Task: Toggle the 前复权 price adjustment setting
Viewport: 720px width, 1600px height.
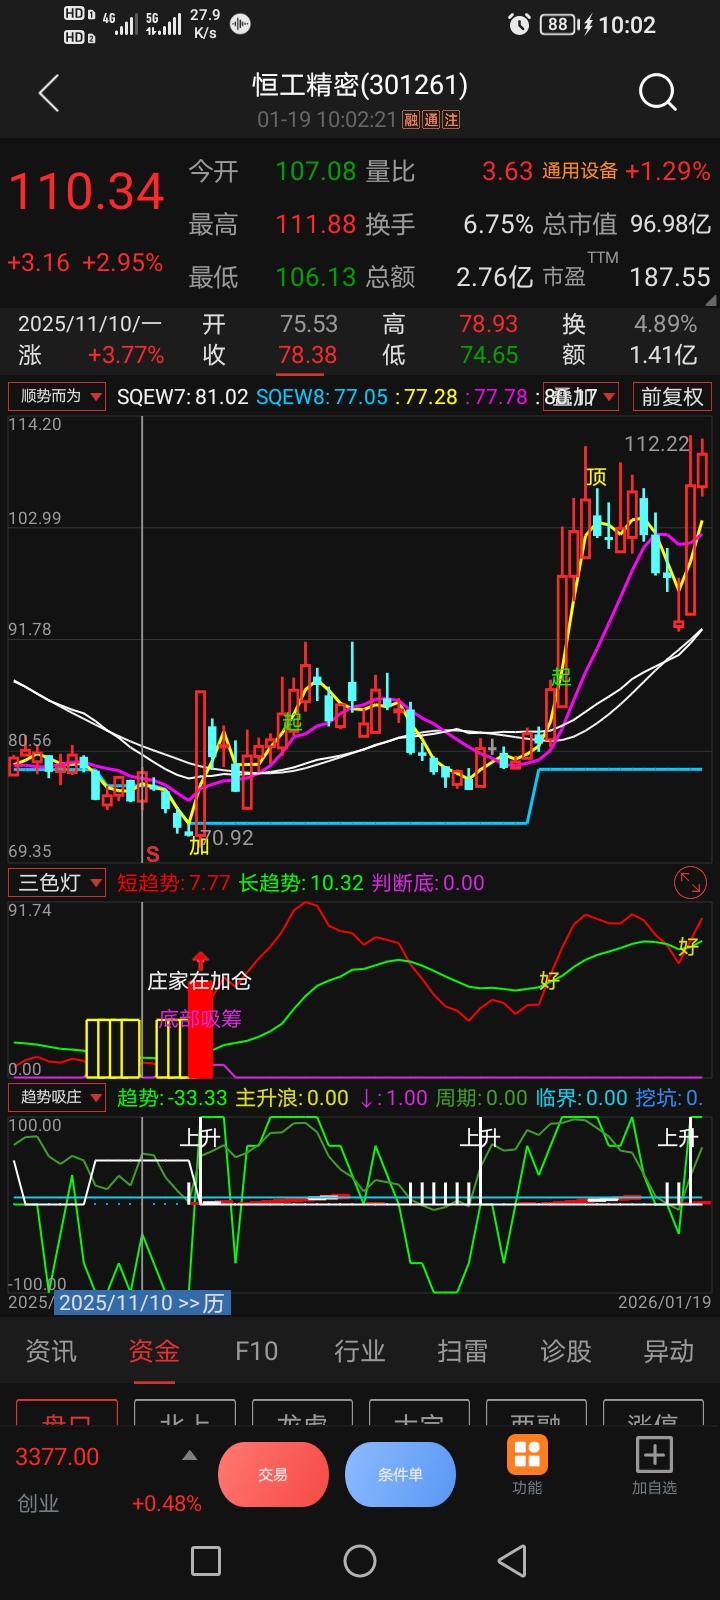Action: click(x=672, y=397)
